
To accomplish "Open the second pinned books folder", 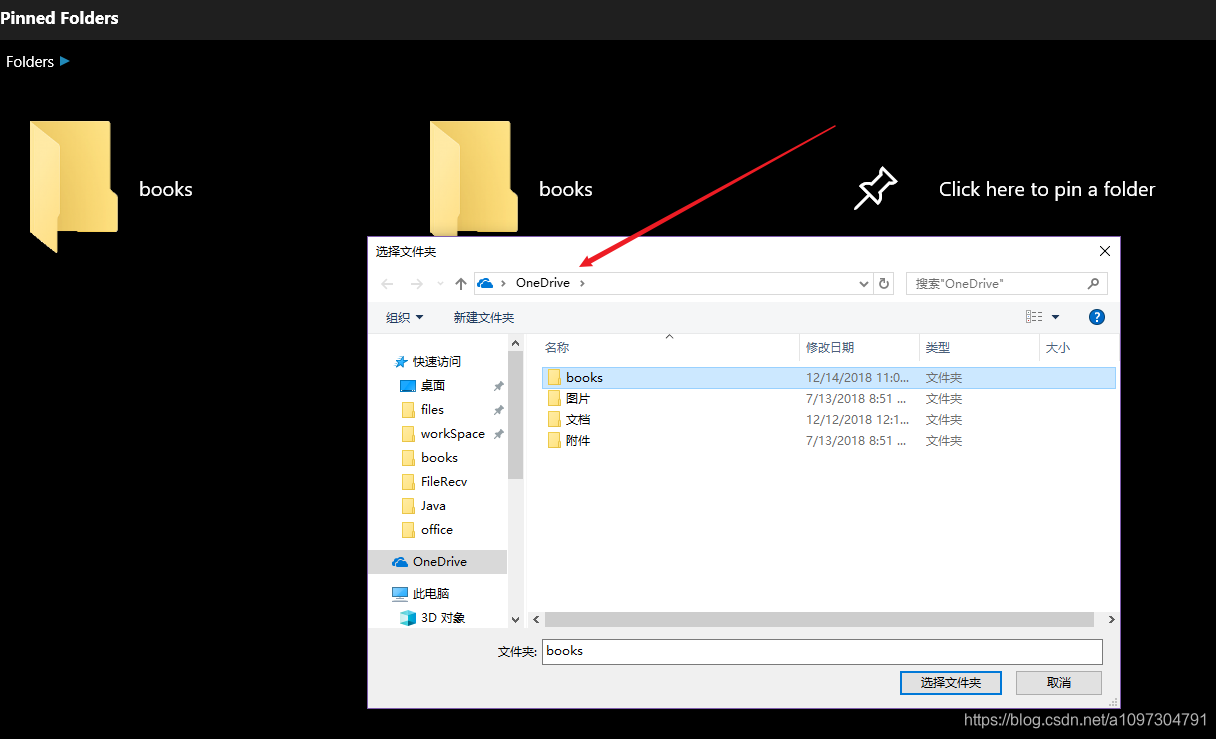I will [x=512, y=180].
